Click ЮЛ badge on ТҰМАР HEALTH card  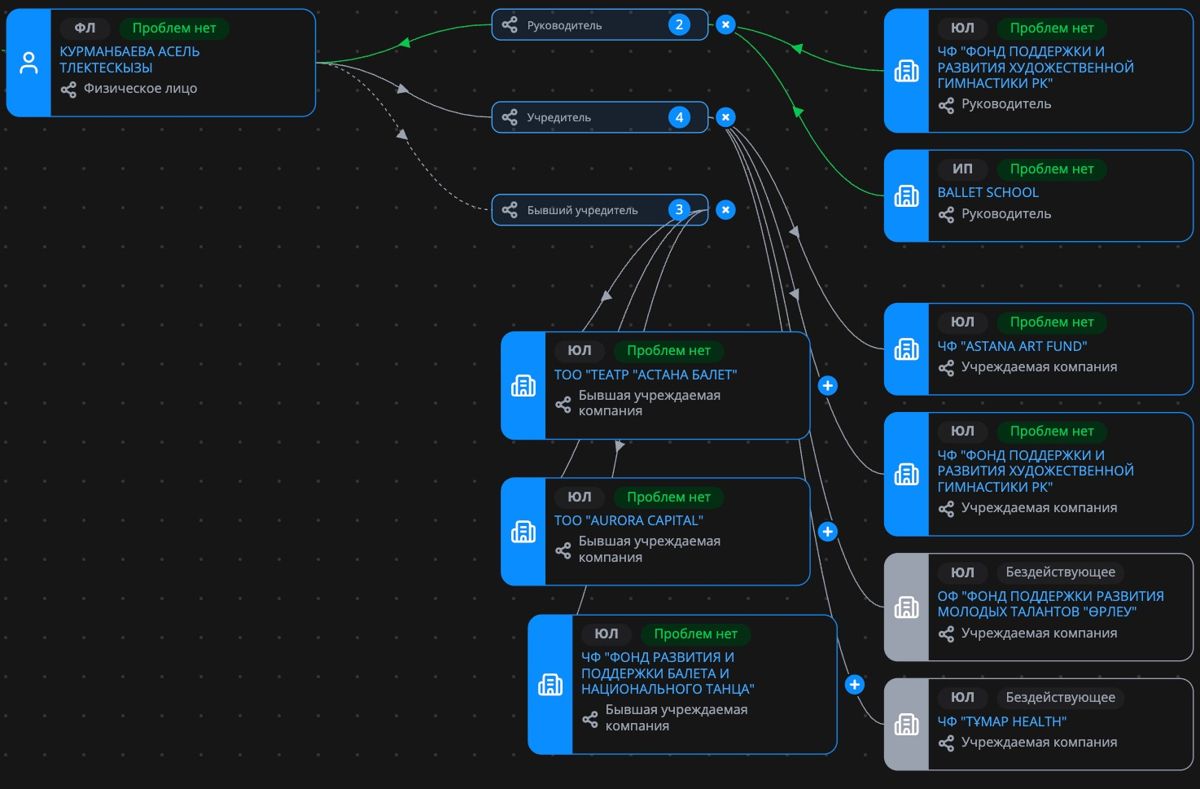click(963, 697)
